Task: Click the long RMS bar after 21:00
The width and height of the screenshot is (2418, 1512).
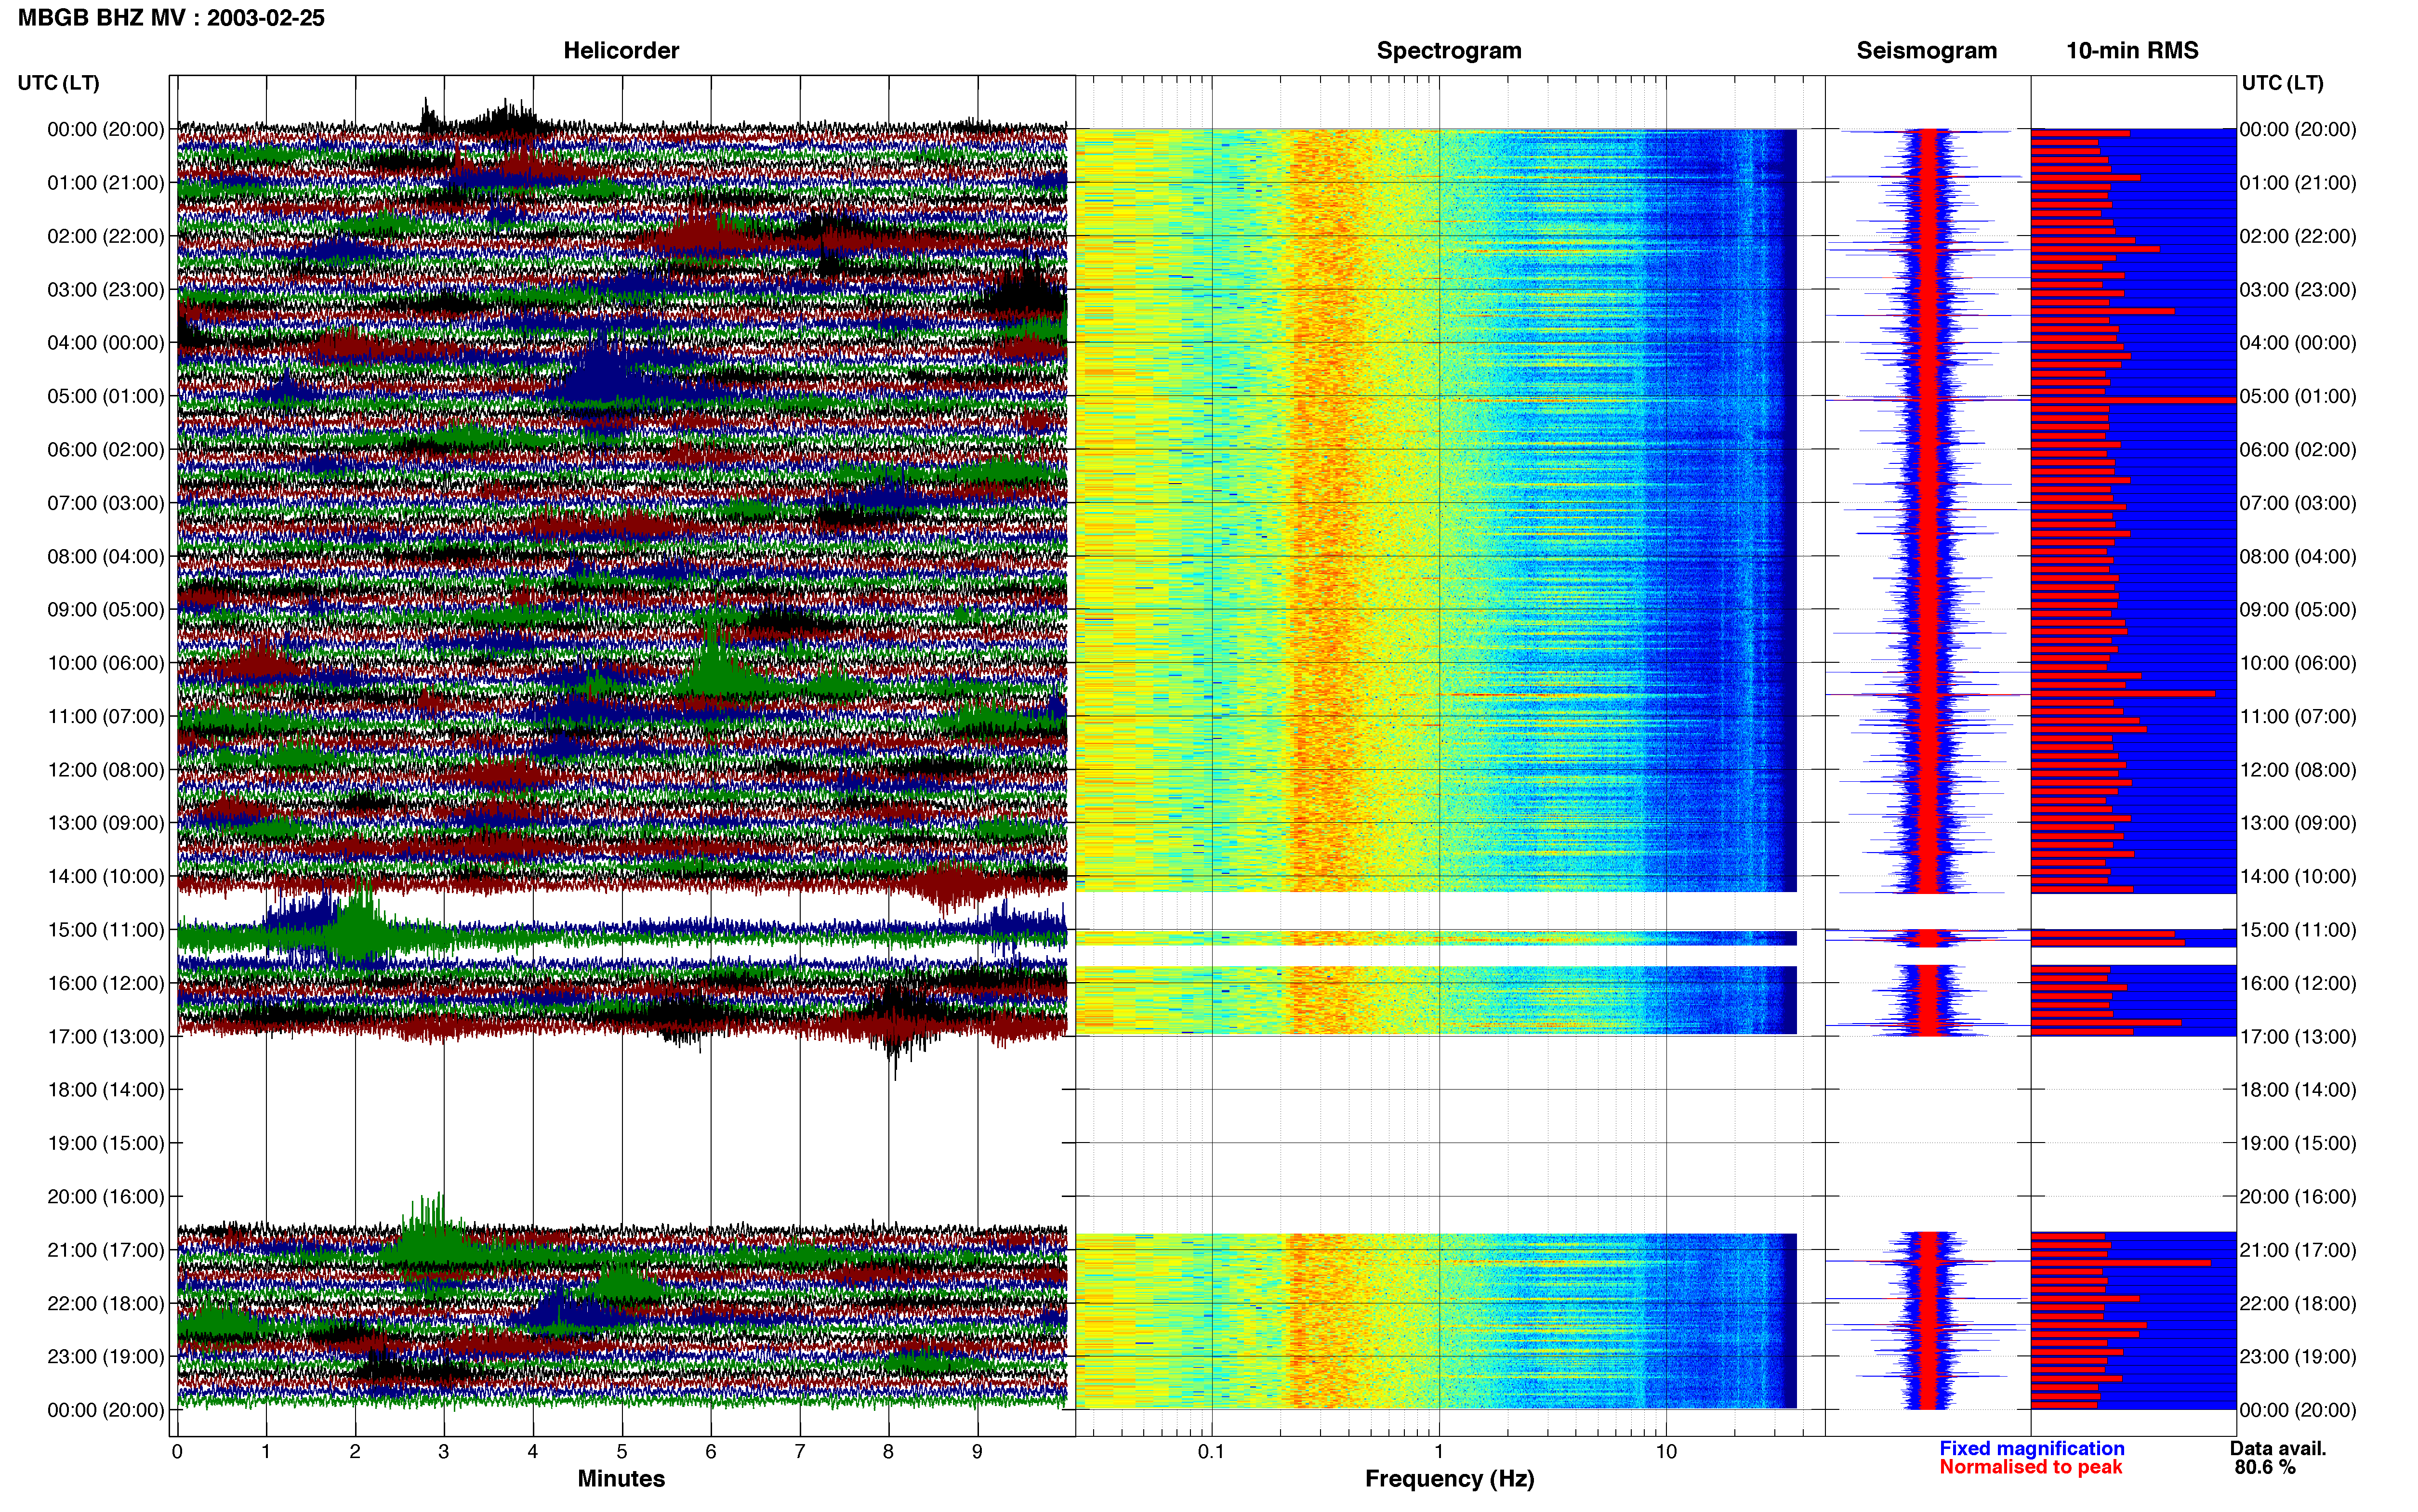Action: coord(2121,1263)
